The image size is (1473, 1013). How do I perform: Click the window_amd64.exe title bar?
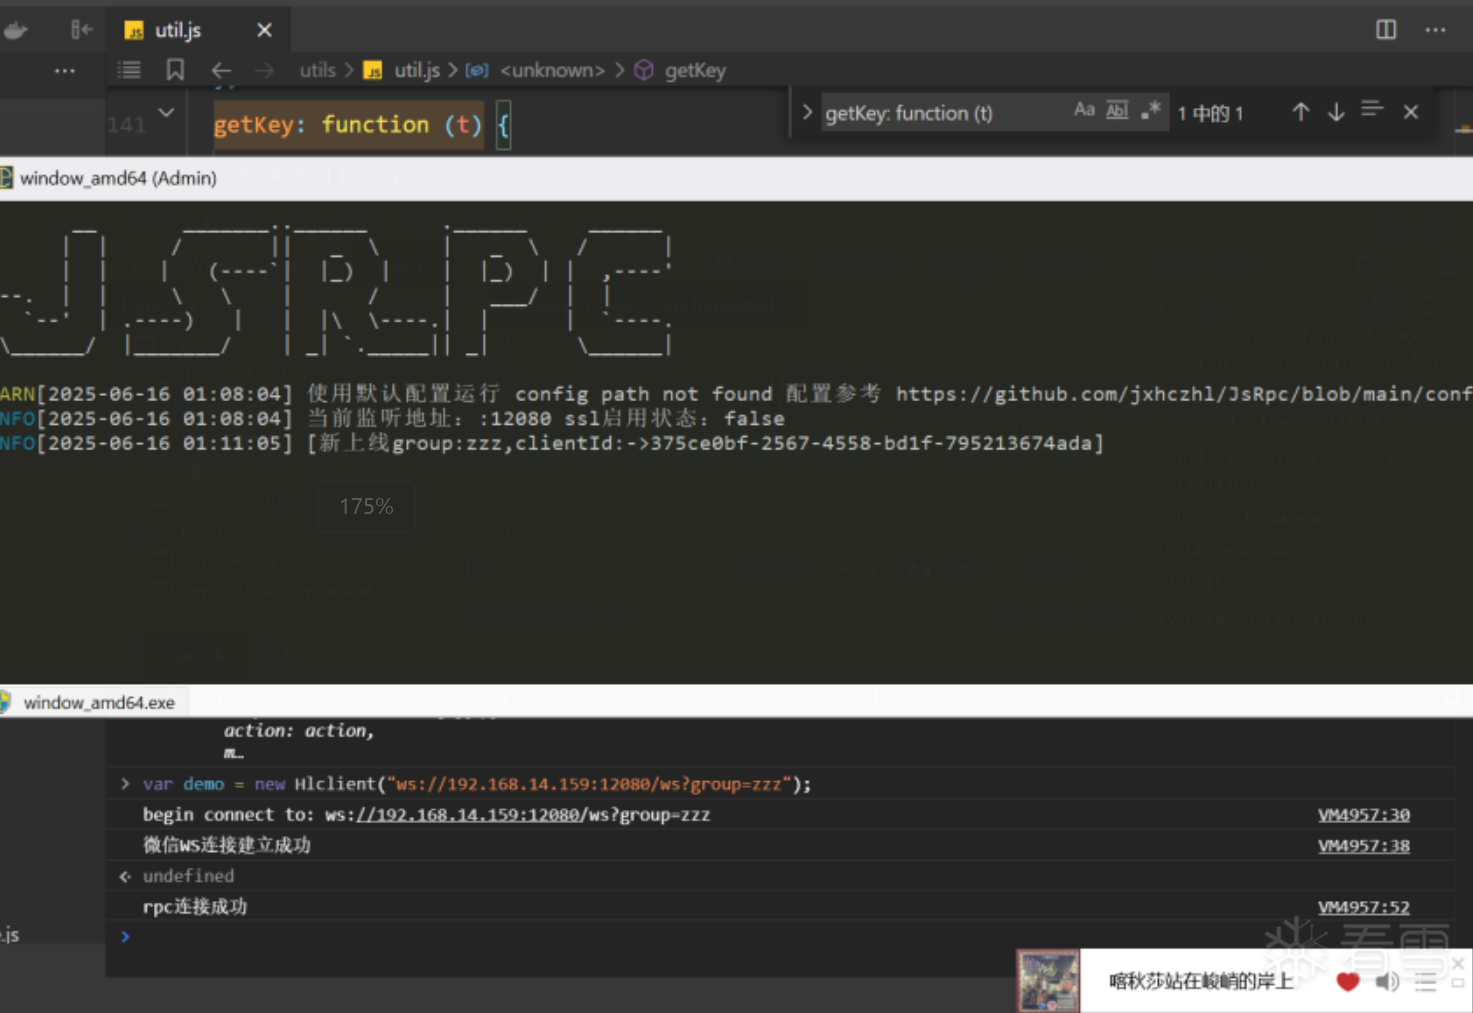click(736, 702)
